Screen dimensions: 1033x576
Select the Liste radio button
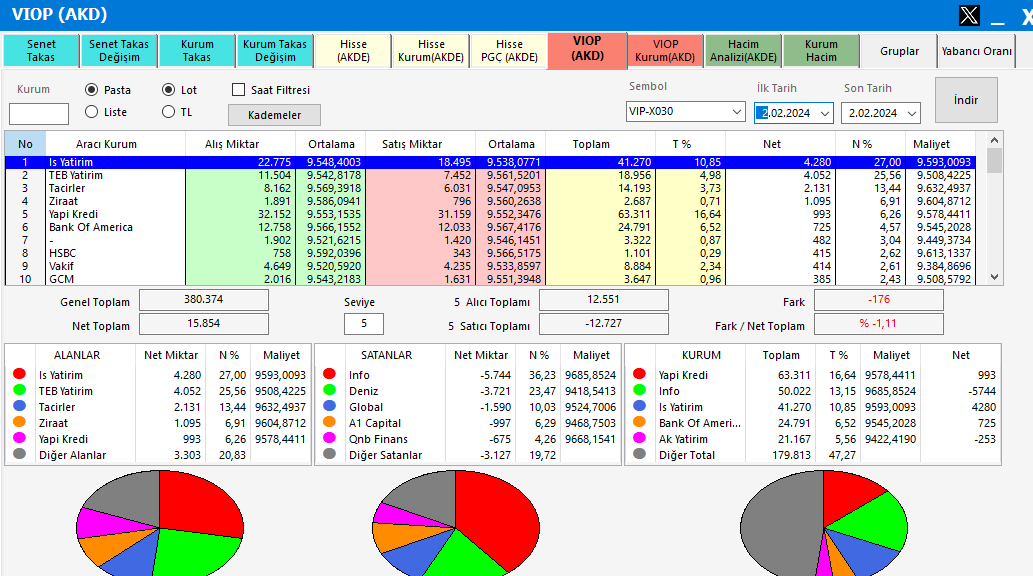coord(92,112)
